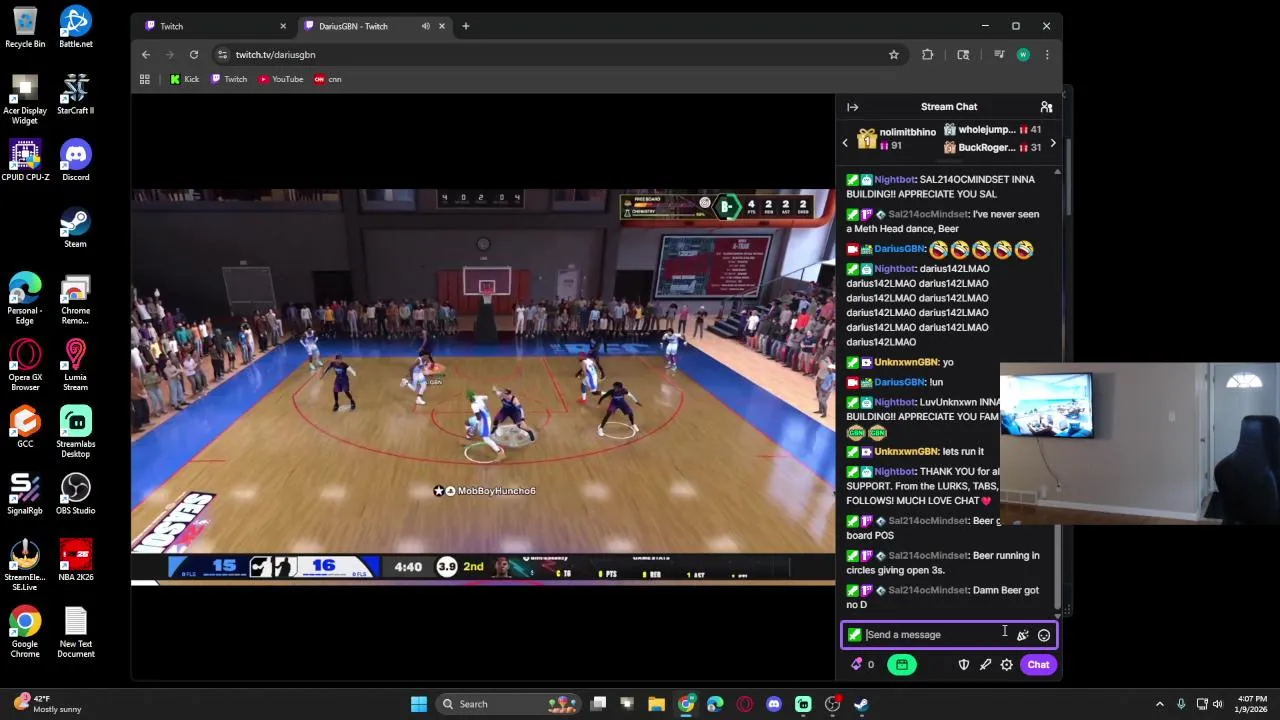Open channel points bits balance
1280x720 pixels.
click(862, 665)
